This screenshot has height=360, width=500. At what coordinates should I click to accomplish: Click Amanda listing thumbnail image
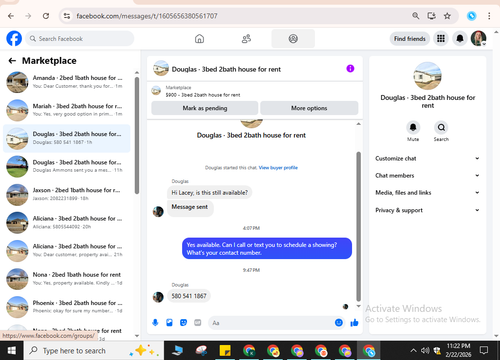(x=17, y=82)
